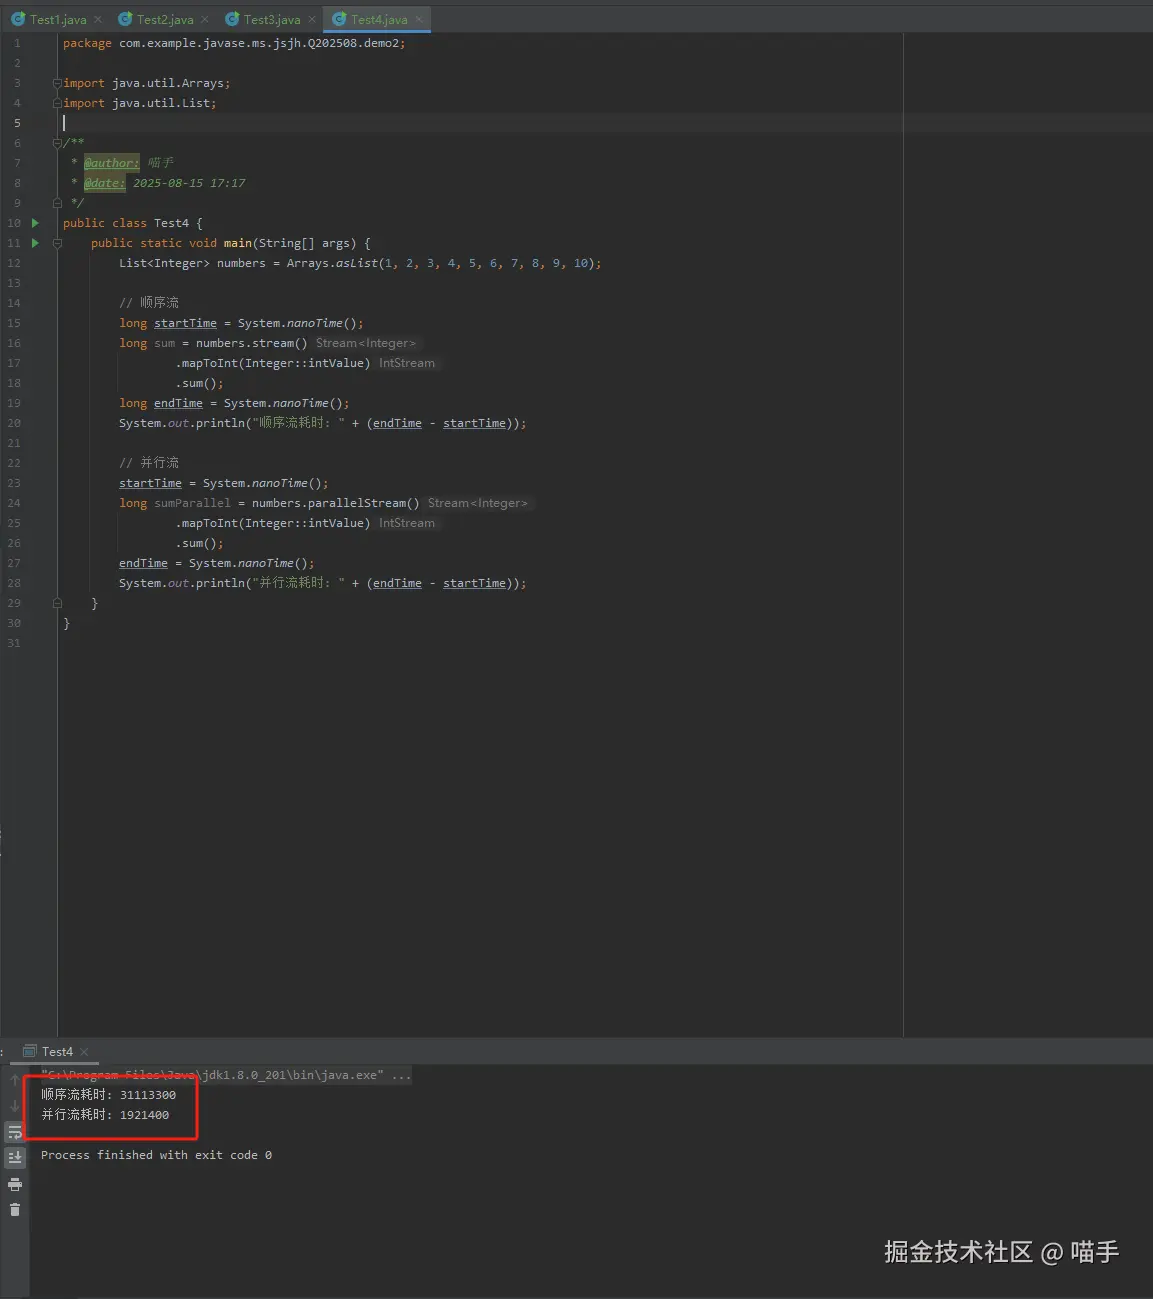Click the IntStream inlay hint on line 25
Screen dimensions: 1153x1299
pyautogui.click(x=407, y=523)
